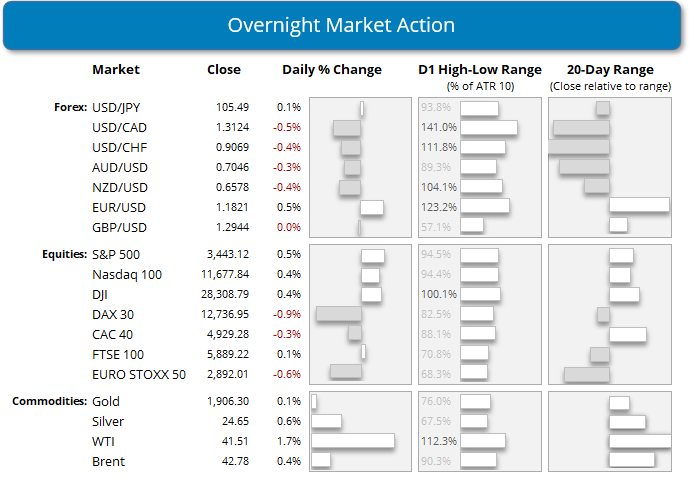Select the 20-Day Range column header

coord(609,70)
